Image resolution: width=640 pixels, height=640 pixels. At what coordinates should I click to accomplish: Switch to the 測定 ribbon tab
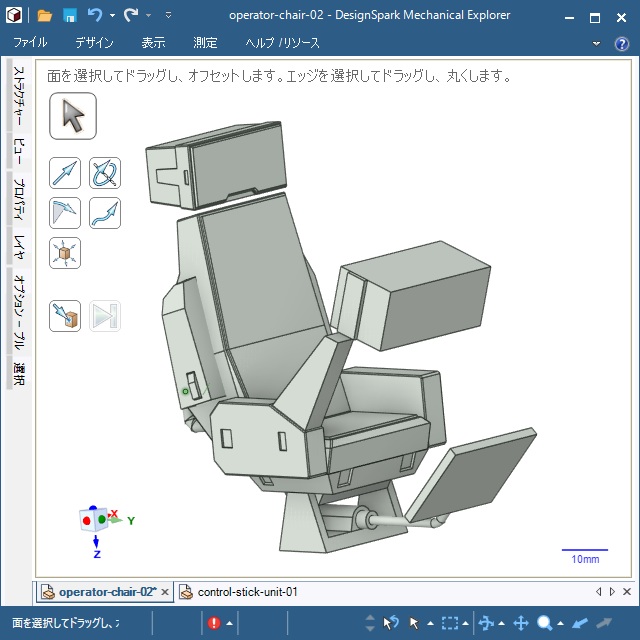205,42
